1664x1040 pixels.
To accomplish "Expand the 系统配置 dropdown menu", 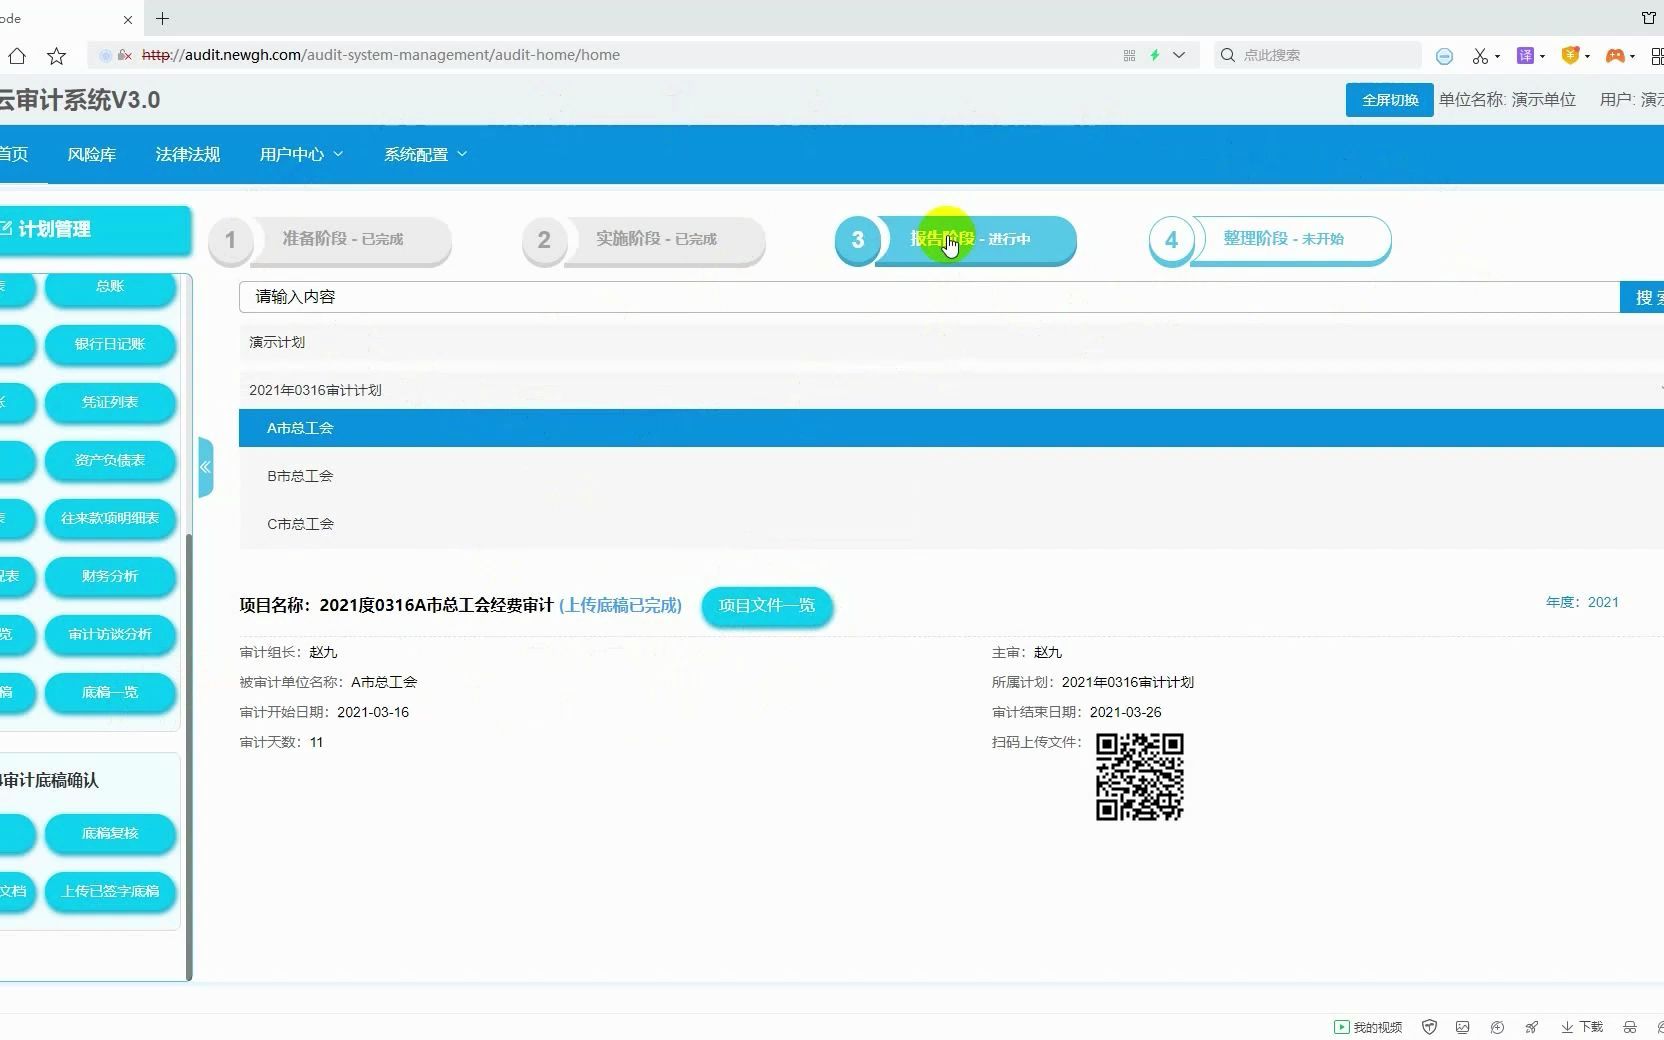I will 426,154.
